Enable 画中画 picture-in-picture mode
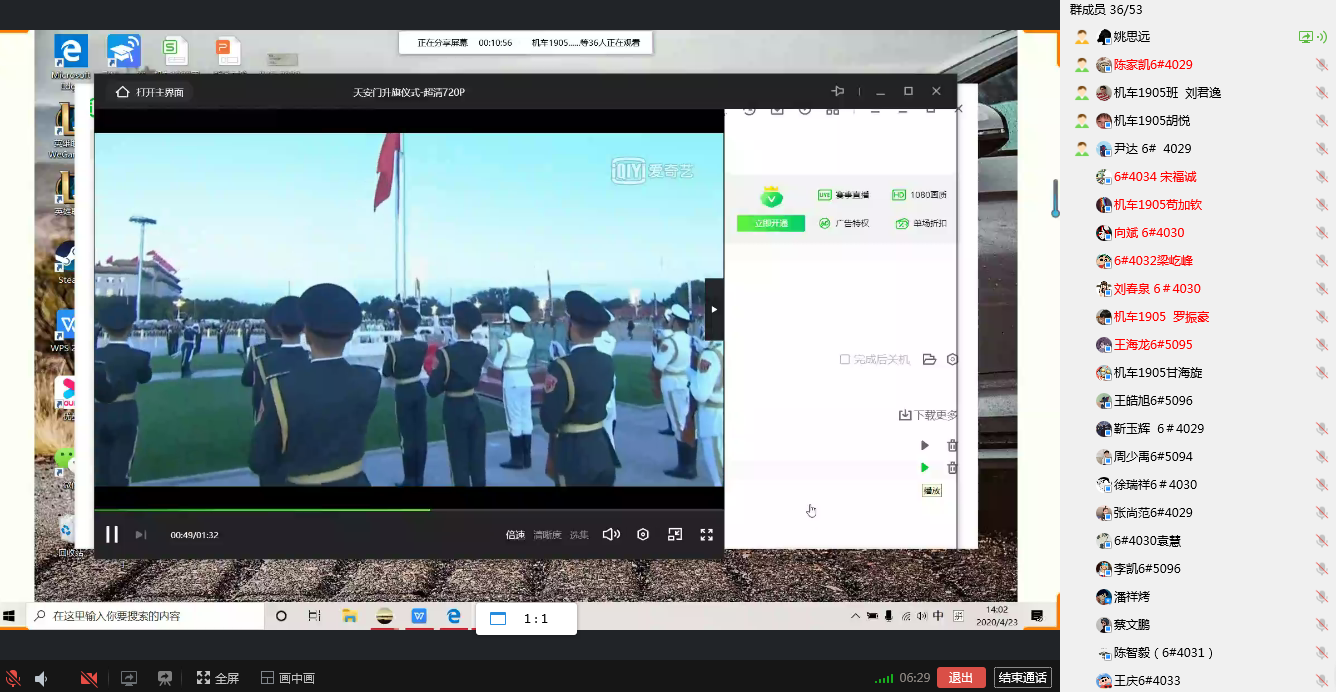 pyautogui.click(x=288, y=678)
